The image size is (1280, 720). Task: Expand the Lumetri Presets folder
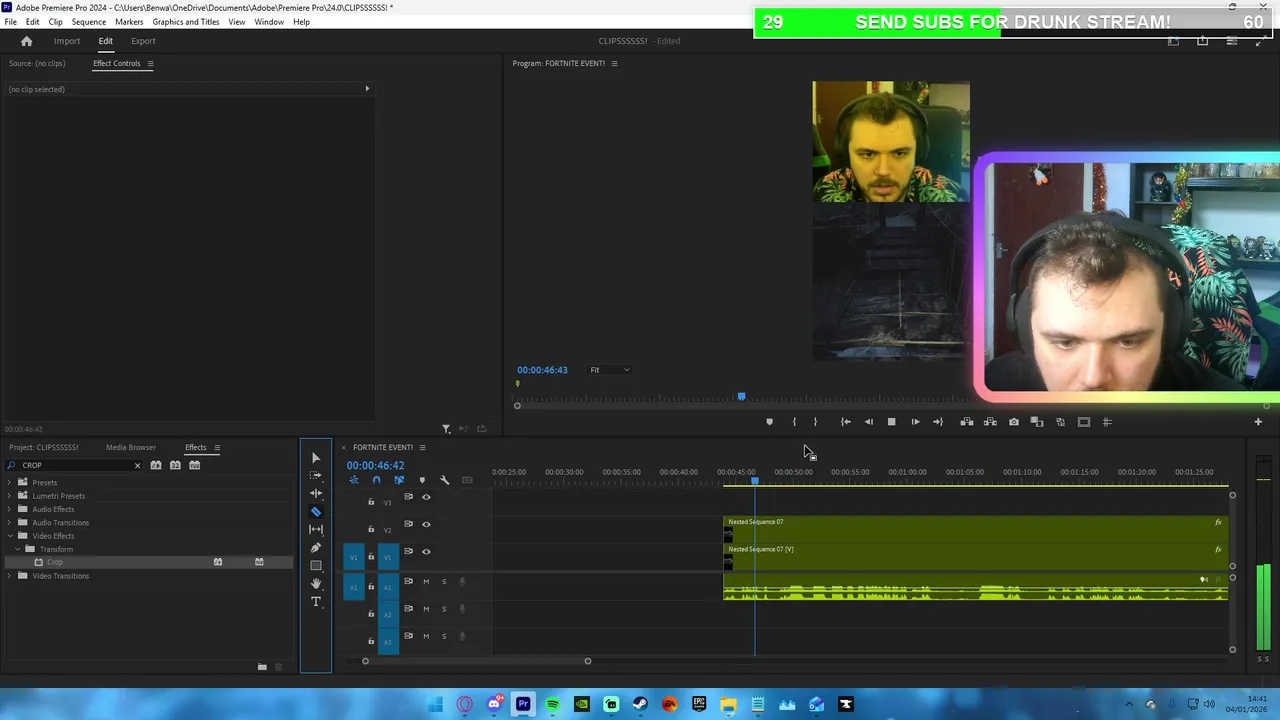10,496
